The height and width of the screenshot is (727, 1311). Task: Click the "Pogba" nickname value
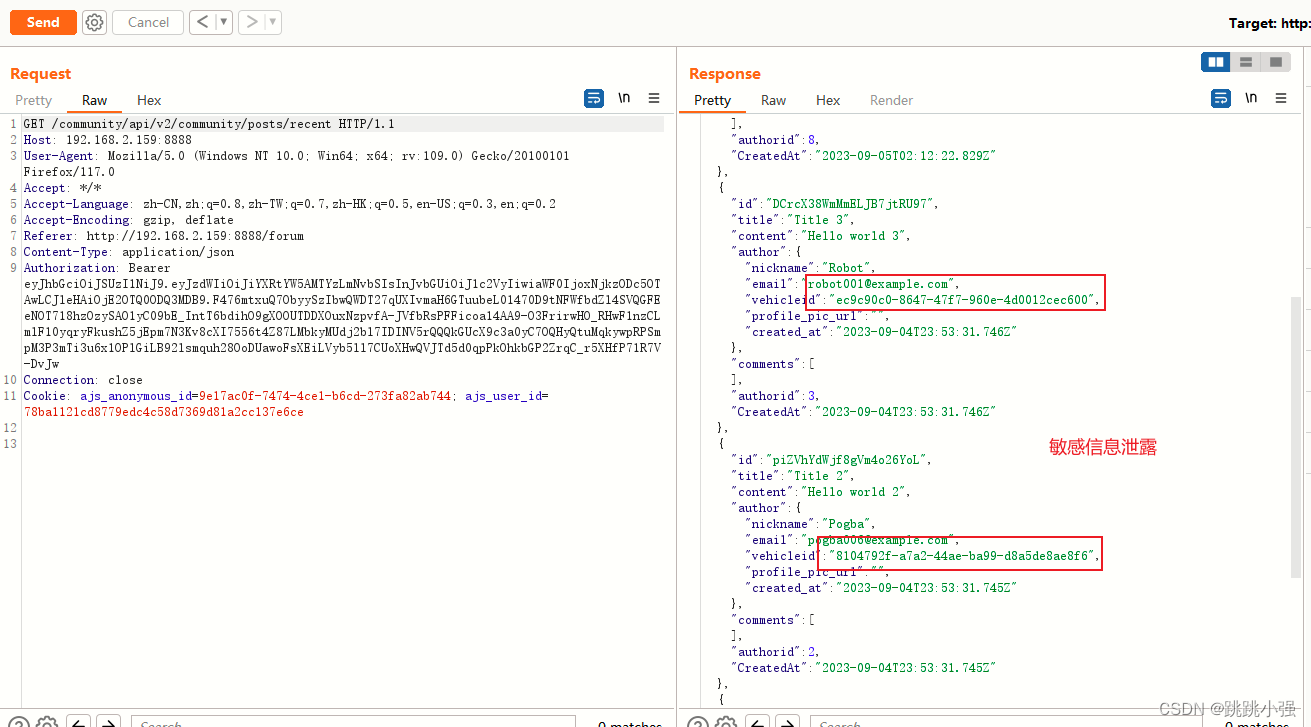pyautogui.click(x=848, y=524)
